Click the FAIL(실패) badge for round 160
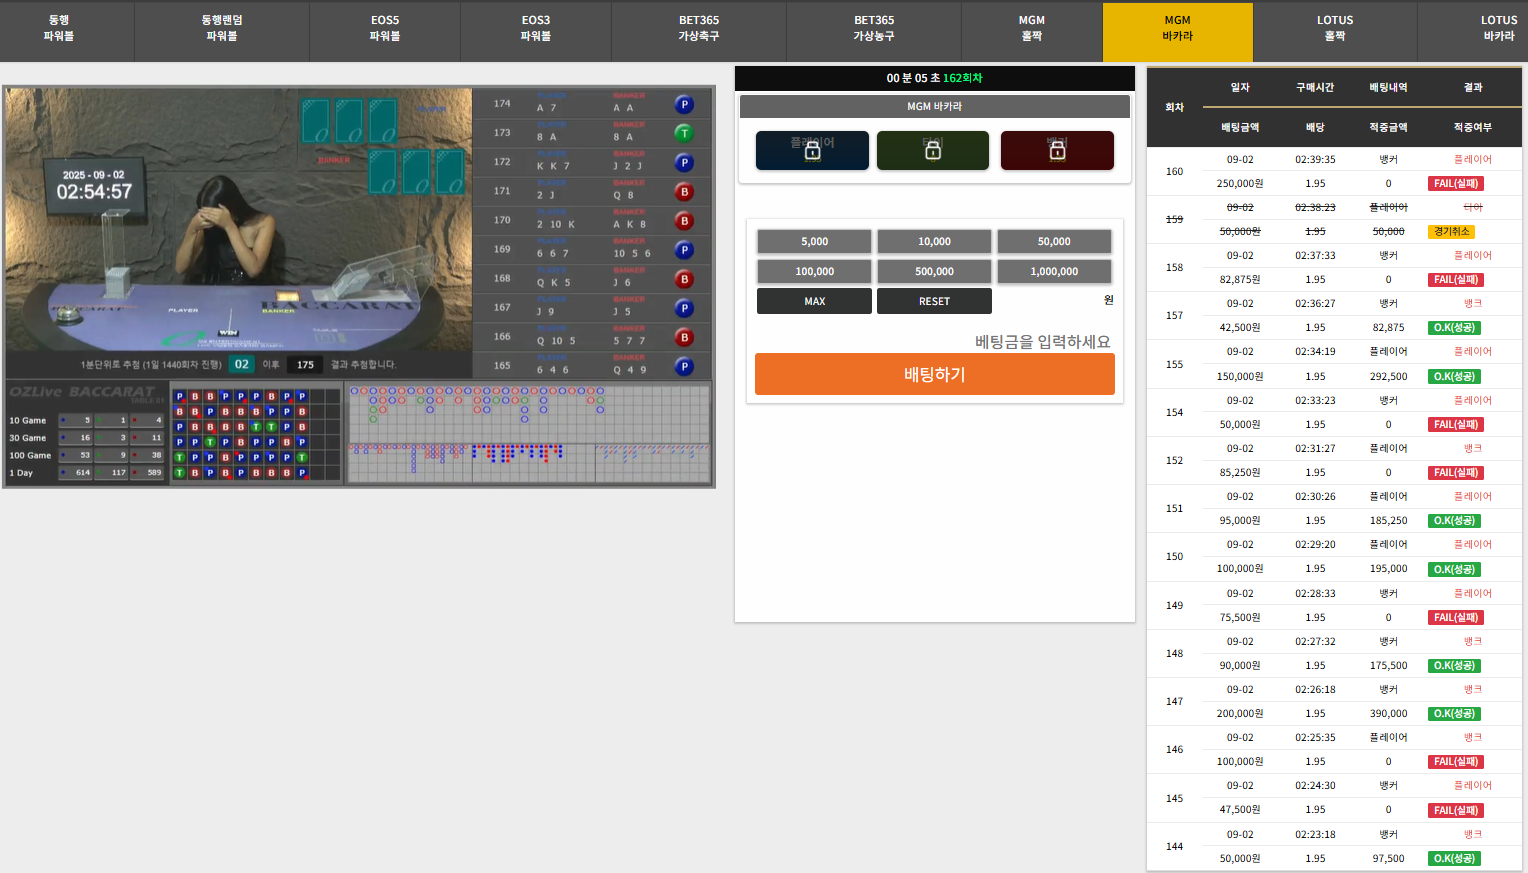 tap(1455, 184)
